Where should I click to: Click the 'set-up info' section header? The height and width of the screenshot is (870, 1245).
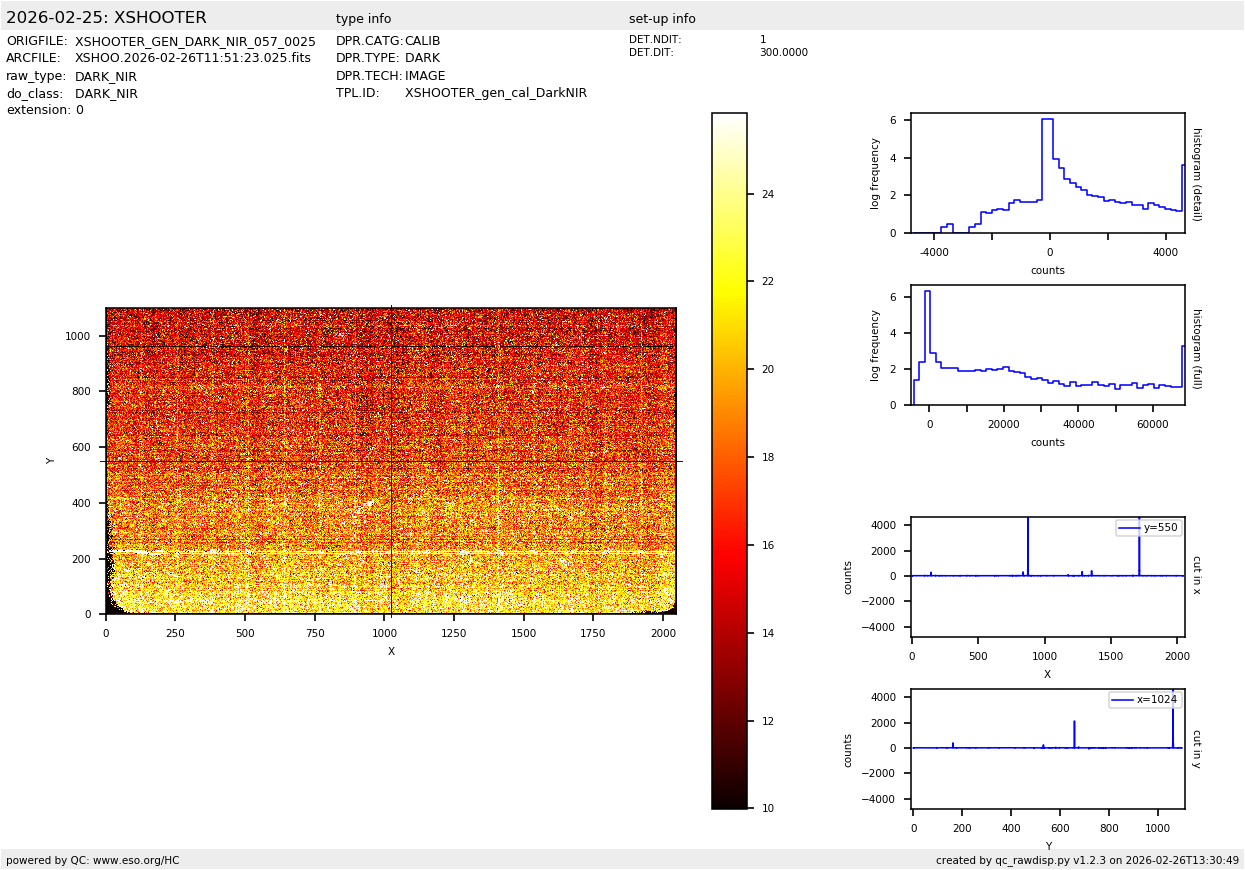662,19
